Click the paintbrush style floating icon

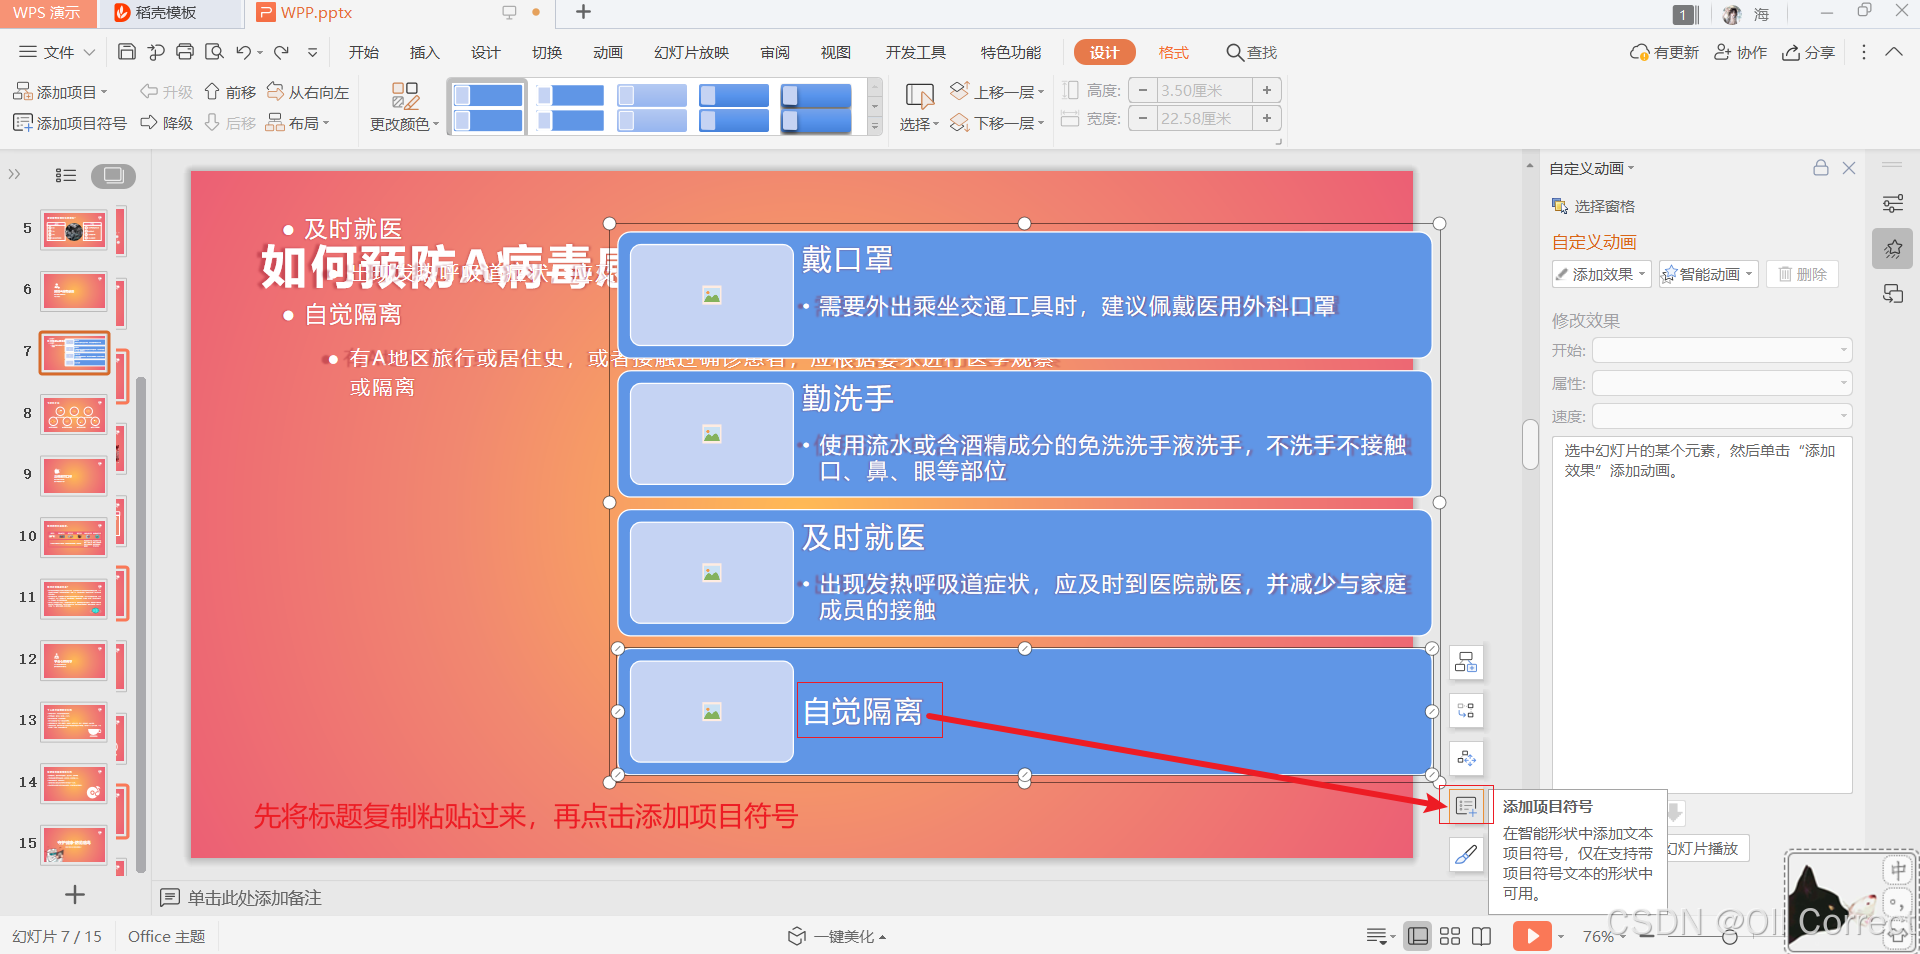click(1466, 854)
